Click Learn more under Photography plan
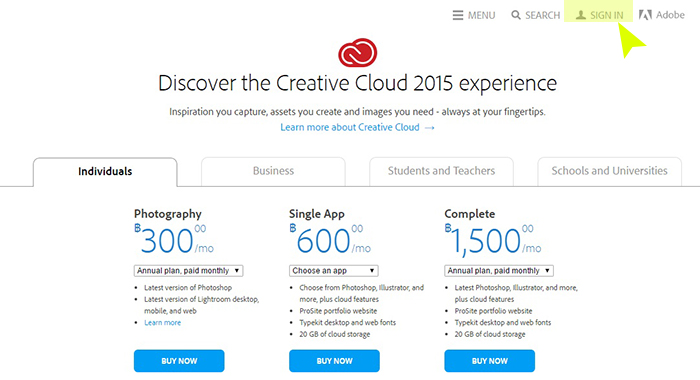 (162, 322)
